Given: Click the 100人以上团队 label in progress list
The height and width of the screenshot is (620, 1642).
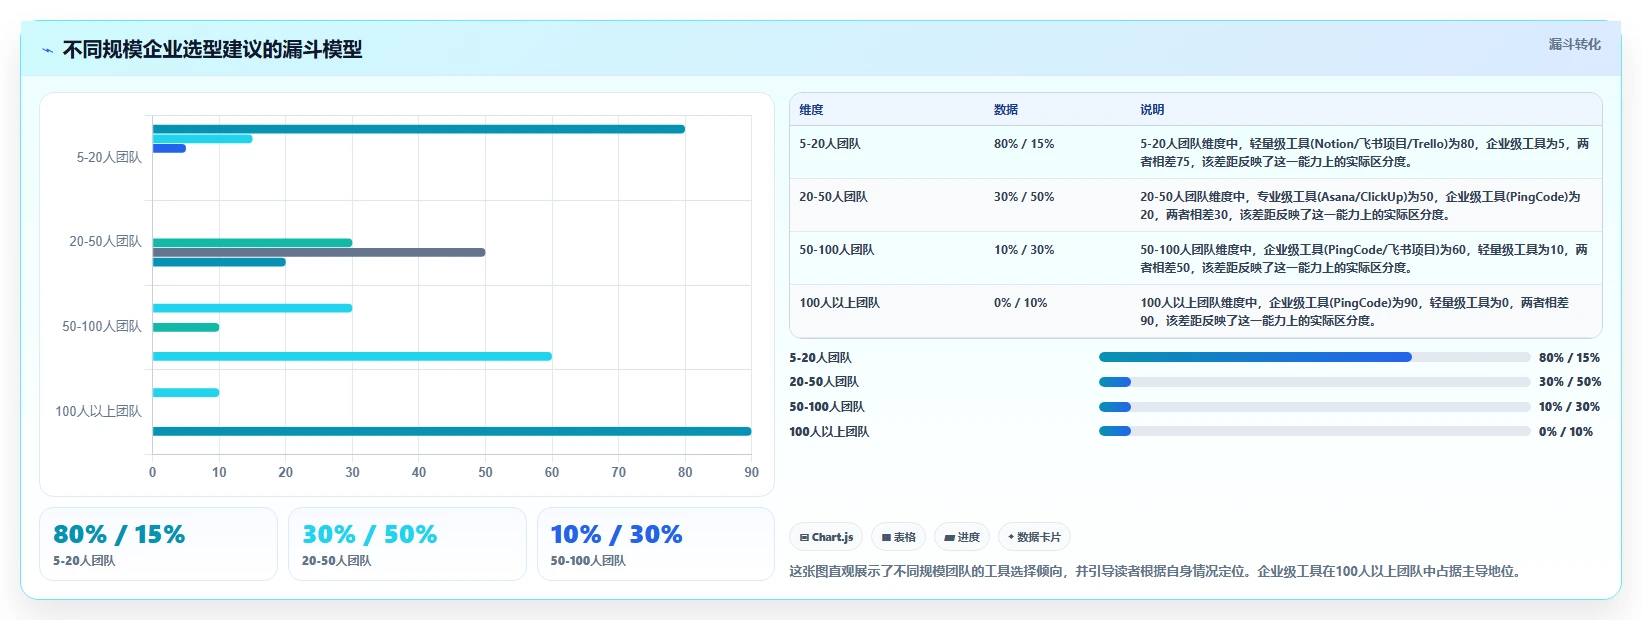Looking at the screenshot, I should [829, 432].
